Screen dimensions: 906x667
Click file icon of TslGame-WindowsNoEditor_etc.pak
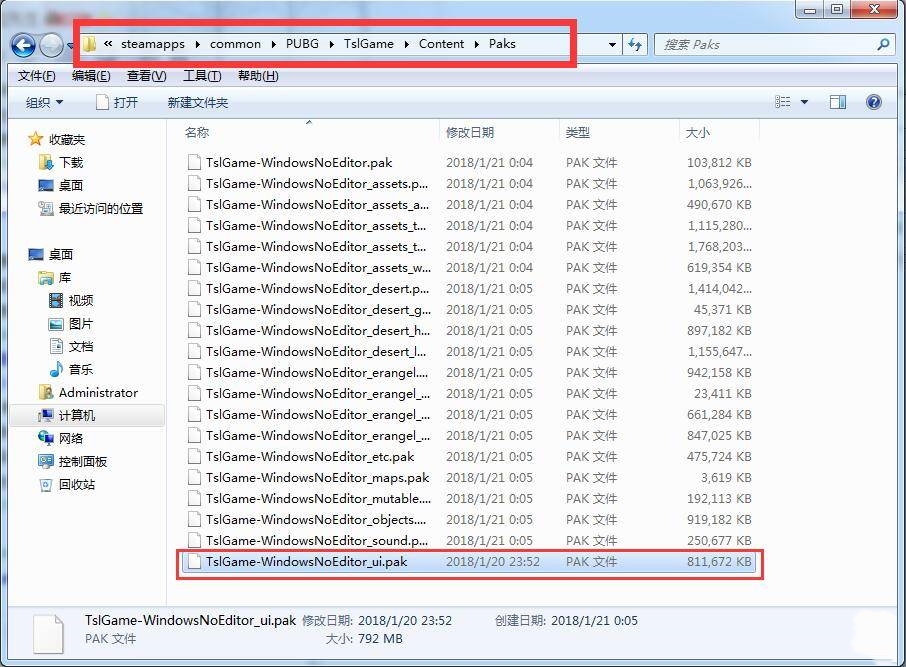click(195, 457)
